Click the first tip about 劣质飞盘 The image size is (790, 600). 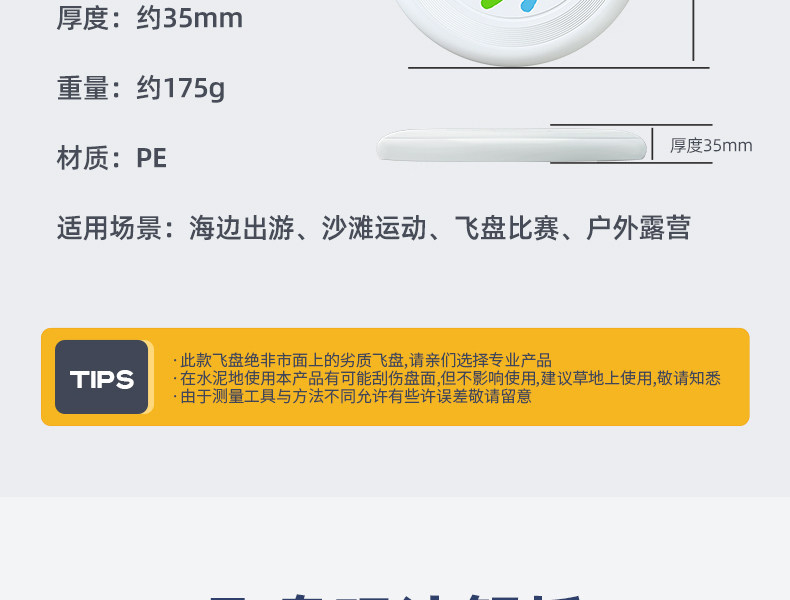click(x=362, y=360)
